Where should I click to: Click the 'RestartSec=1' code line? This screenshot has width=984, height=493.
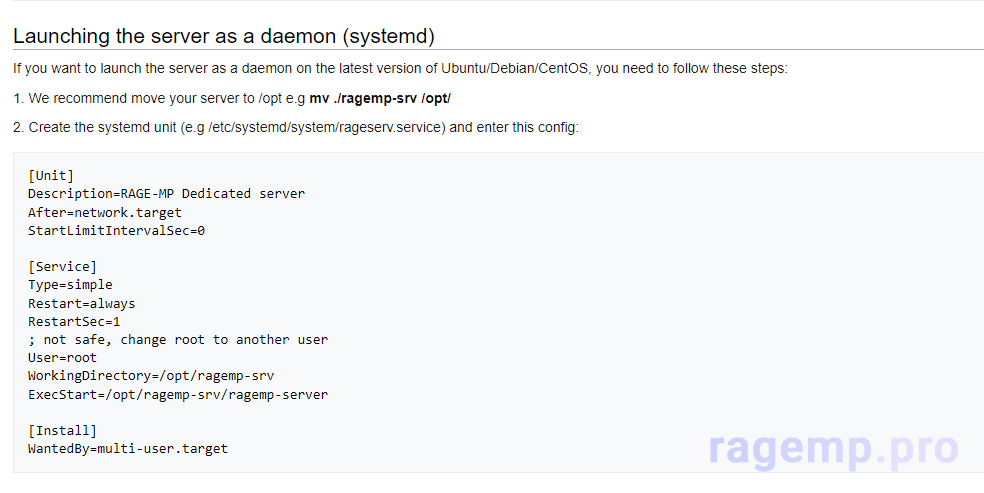click(74, 321)
